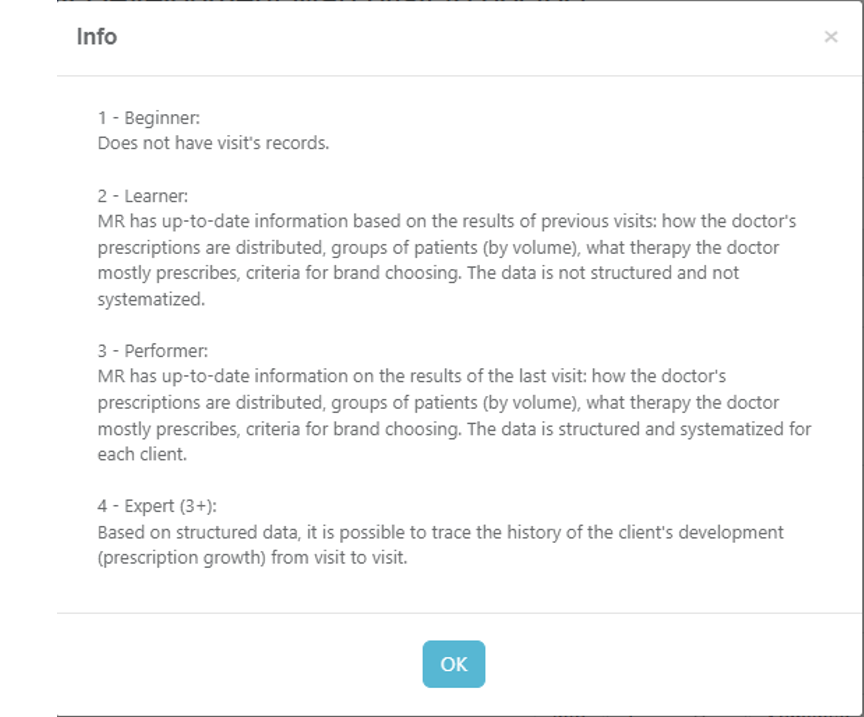
Task: Click "Does not have visit's records." text
Action: tap(213, 143)
